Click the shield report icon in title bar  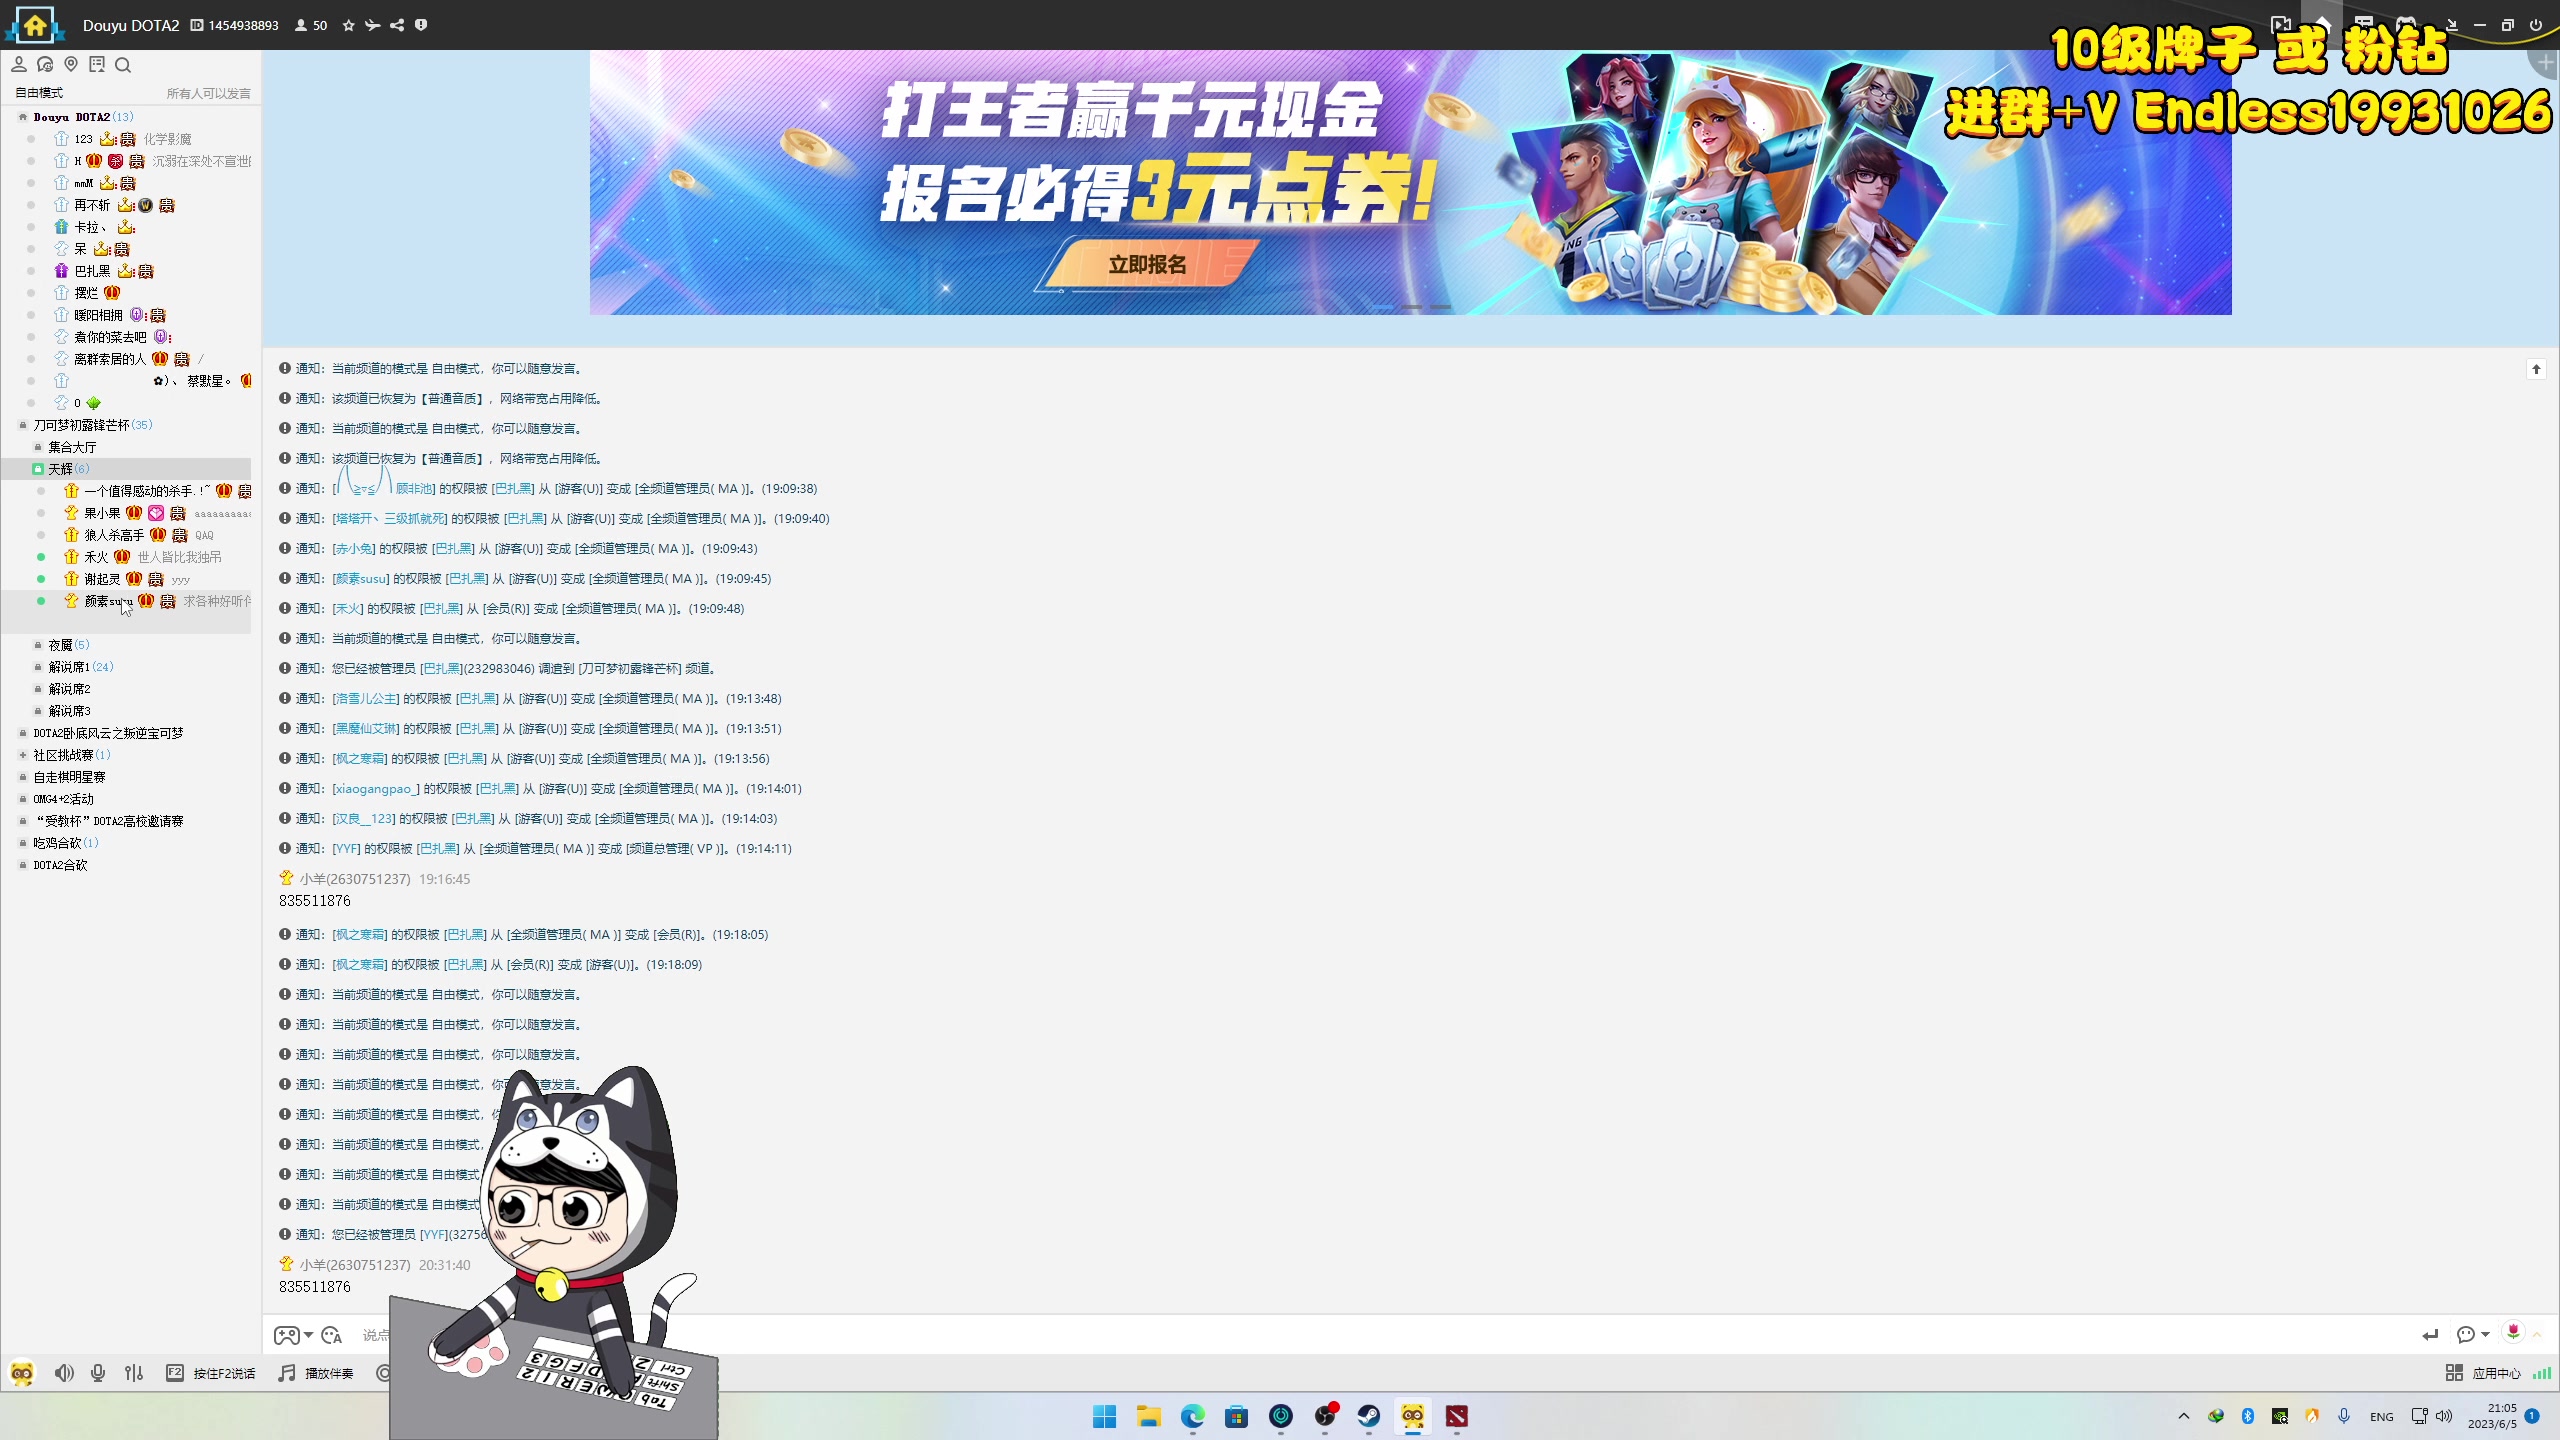pyautogui.click(x=421, y=25)
